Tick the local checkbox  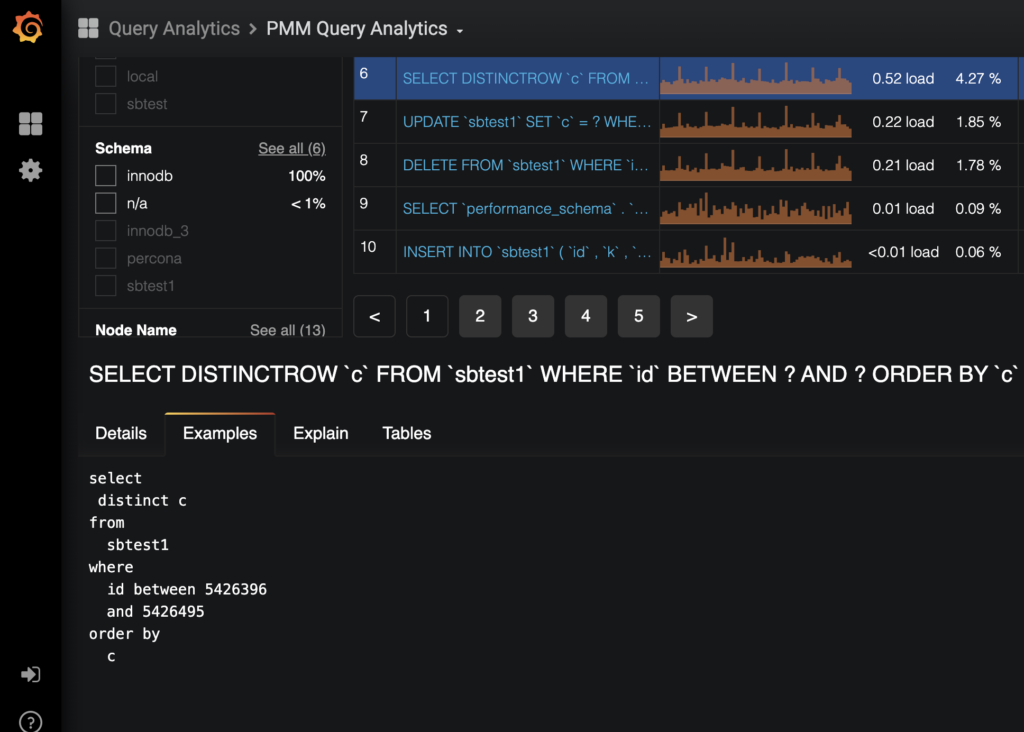(105, 76)
